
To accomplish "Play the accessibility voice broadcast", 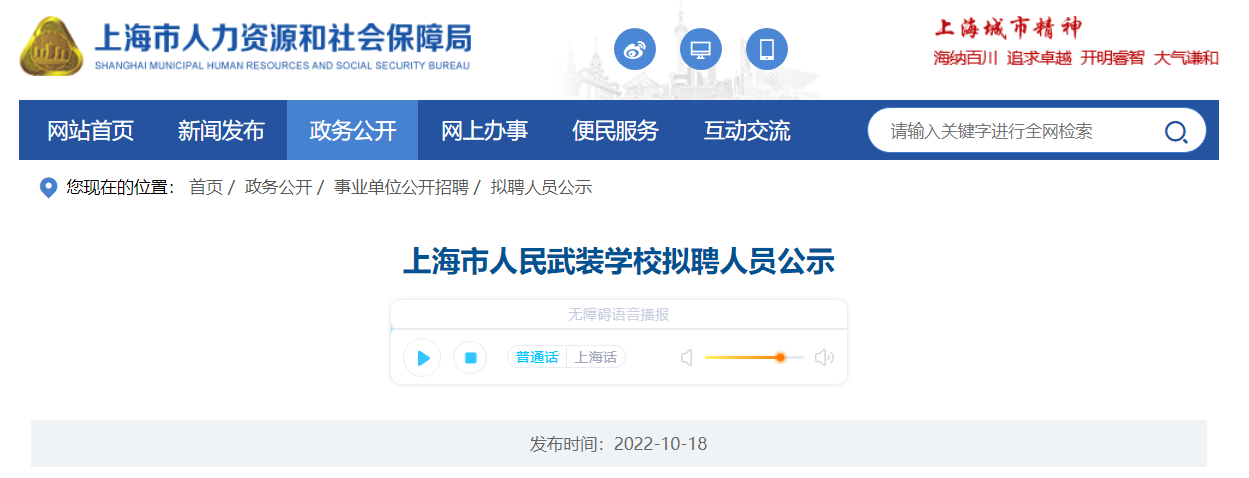I will (x=422, y=357).
